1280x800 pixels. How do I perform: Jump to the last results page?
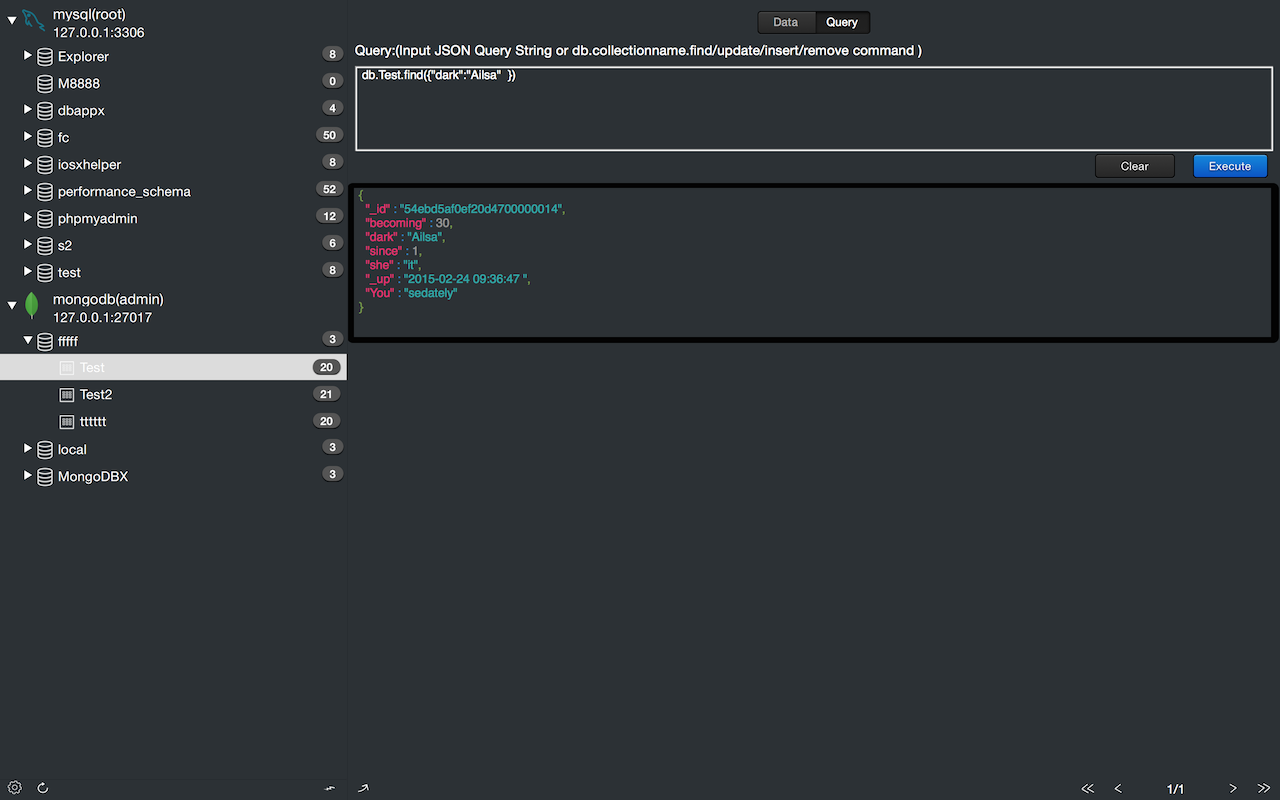[1263, 788]
